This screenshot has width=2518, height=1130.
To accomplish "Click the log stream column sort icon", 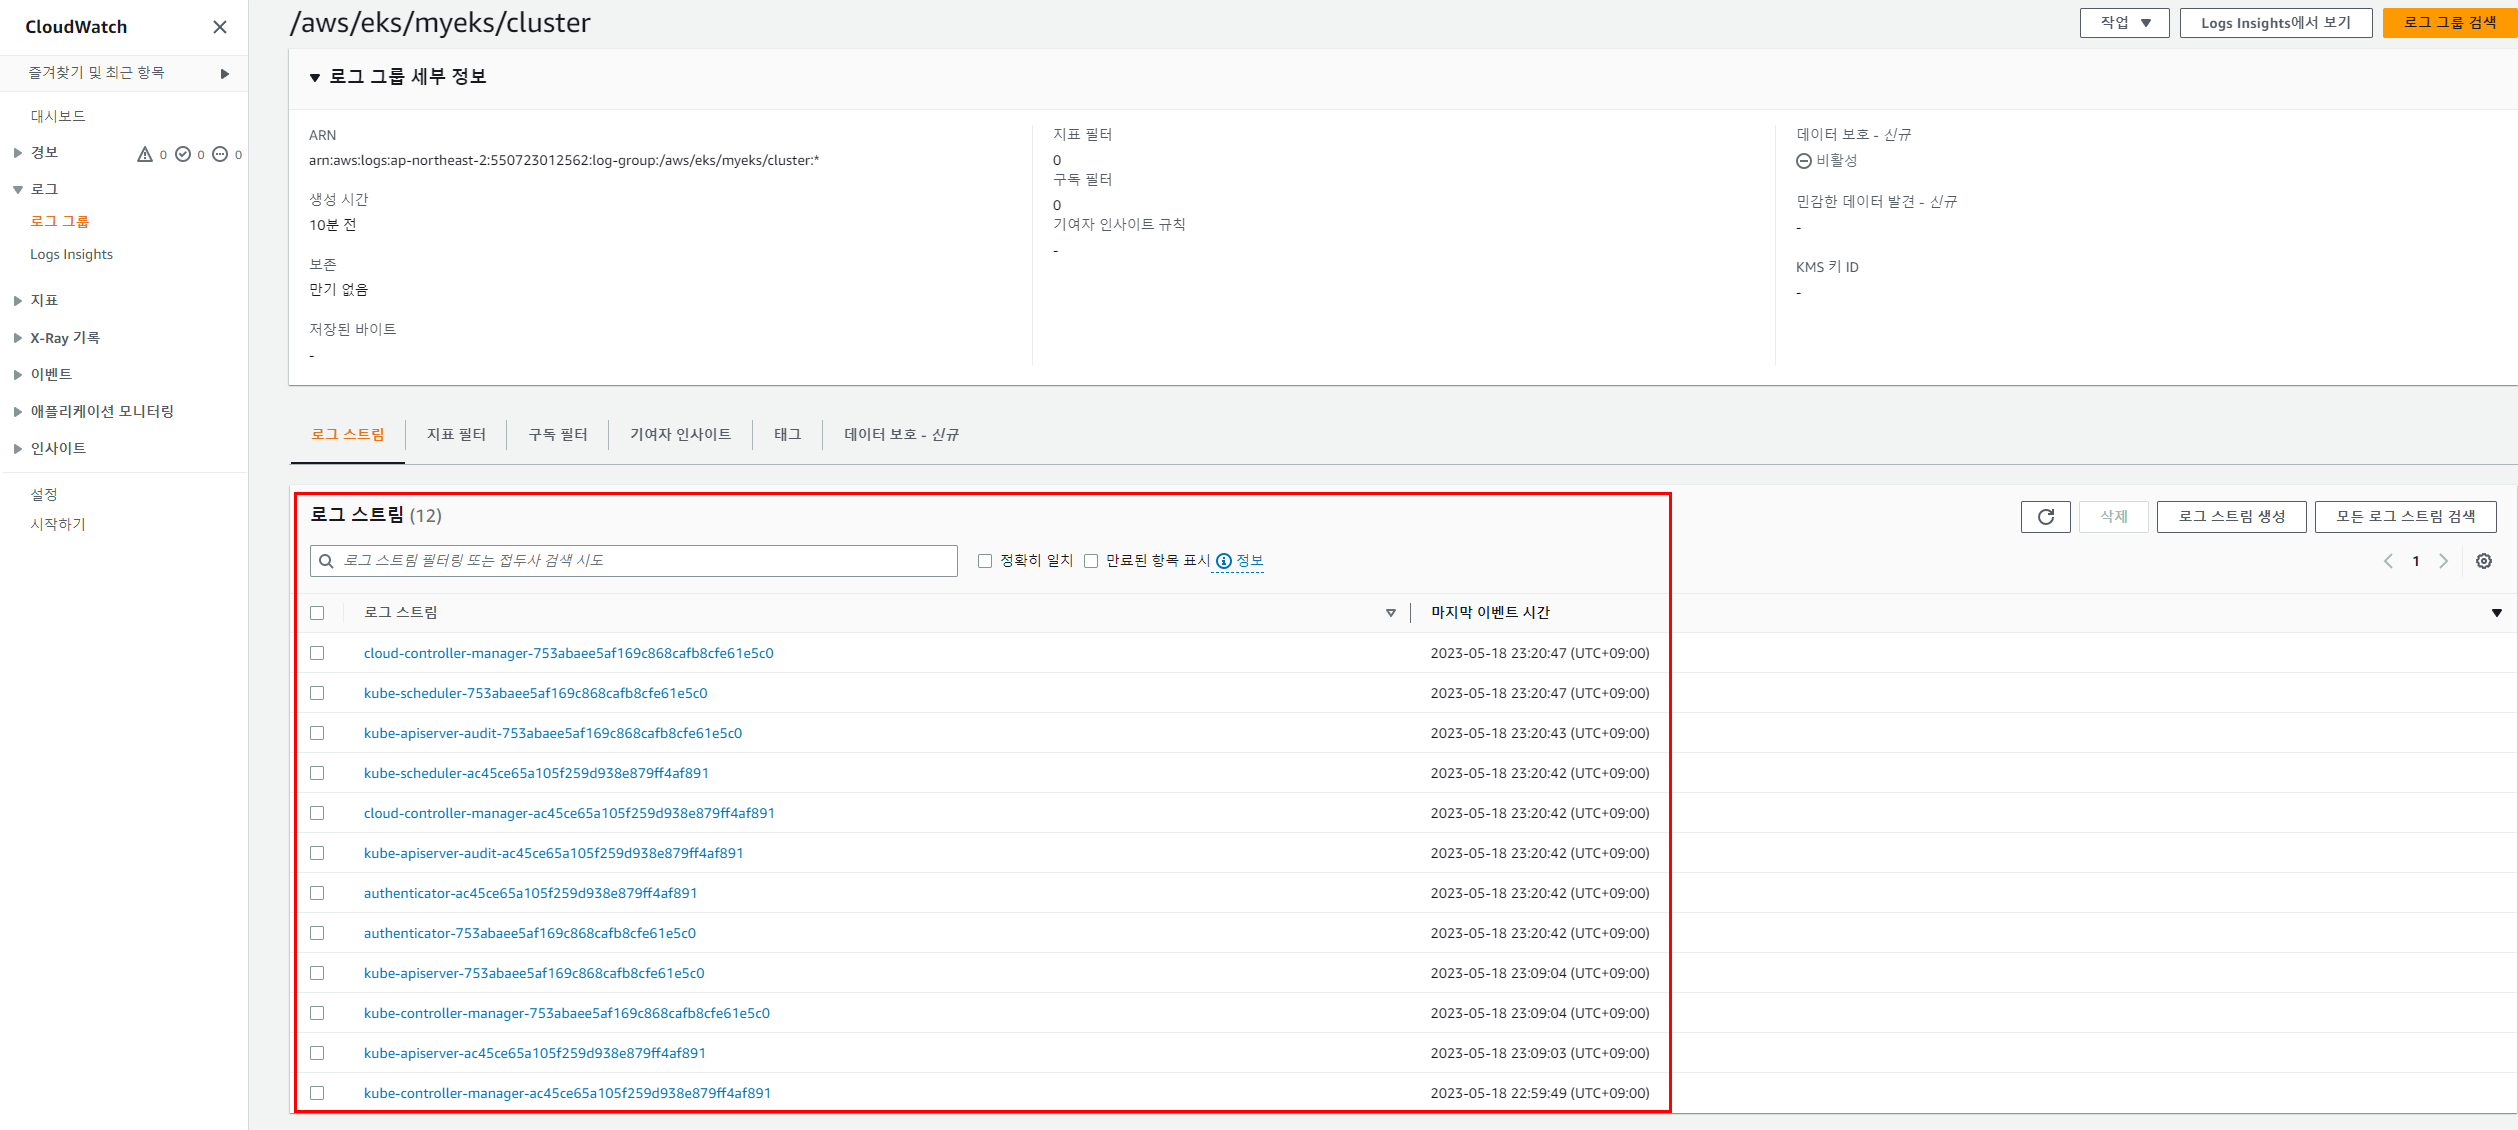I will 1390,613.
